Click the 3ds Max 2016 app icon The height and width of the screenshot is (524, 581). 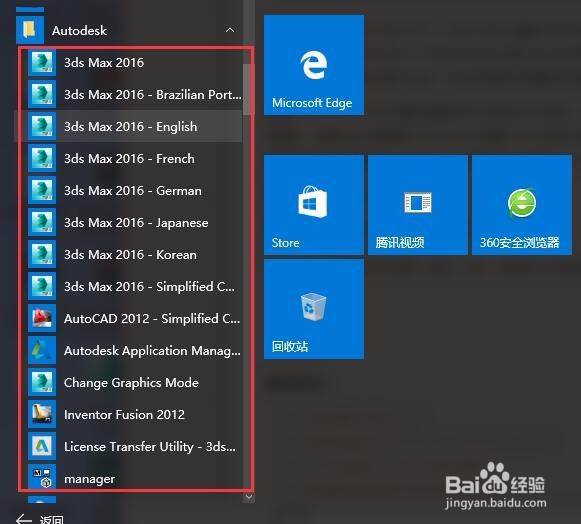(x=42, y=62)
